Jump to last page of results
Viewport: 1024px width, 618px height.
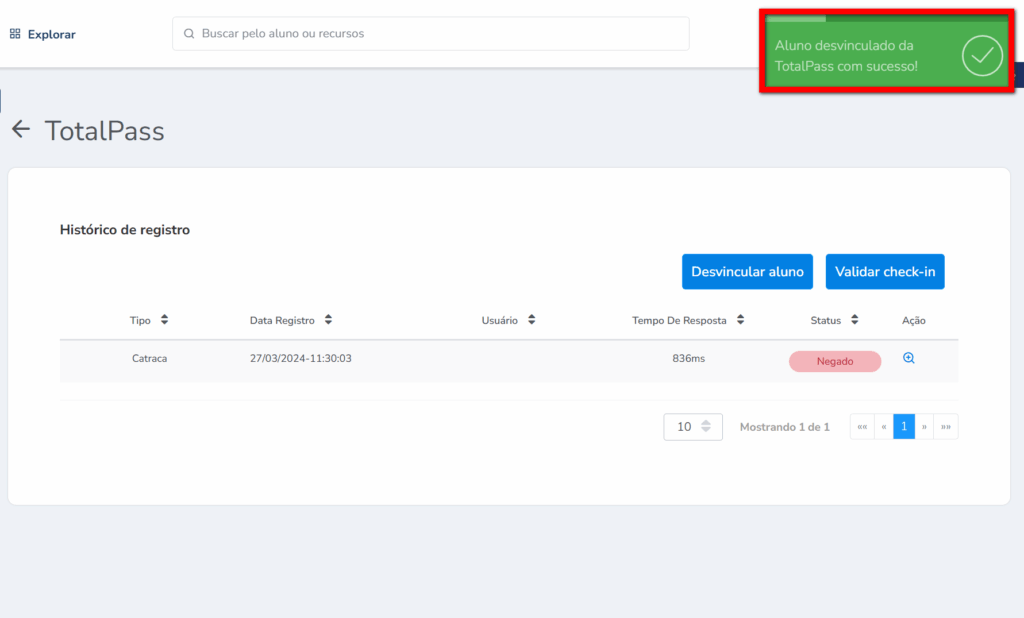pos(946,427)
